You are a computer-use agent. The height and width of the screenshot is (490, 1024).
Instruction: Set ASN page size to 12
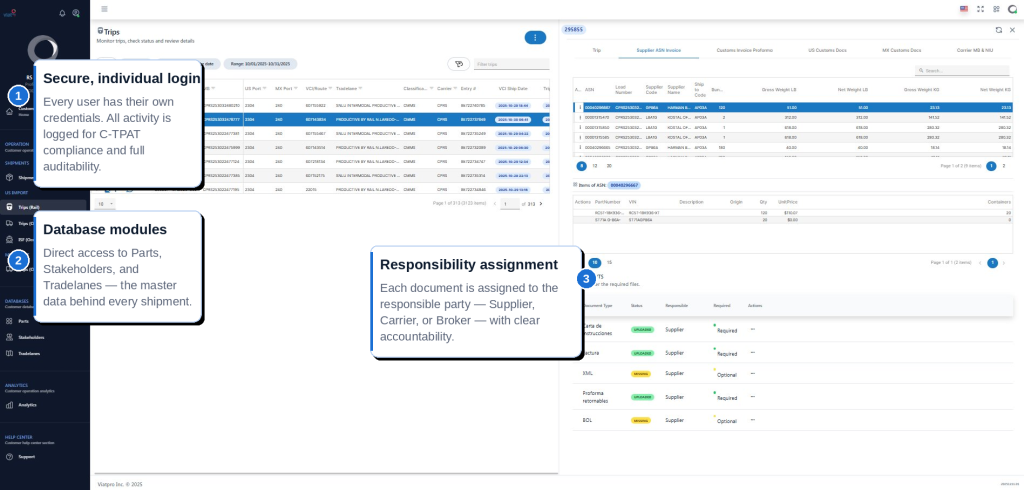click(x=594, y=166)
